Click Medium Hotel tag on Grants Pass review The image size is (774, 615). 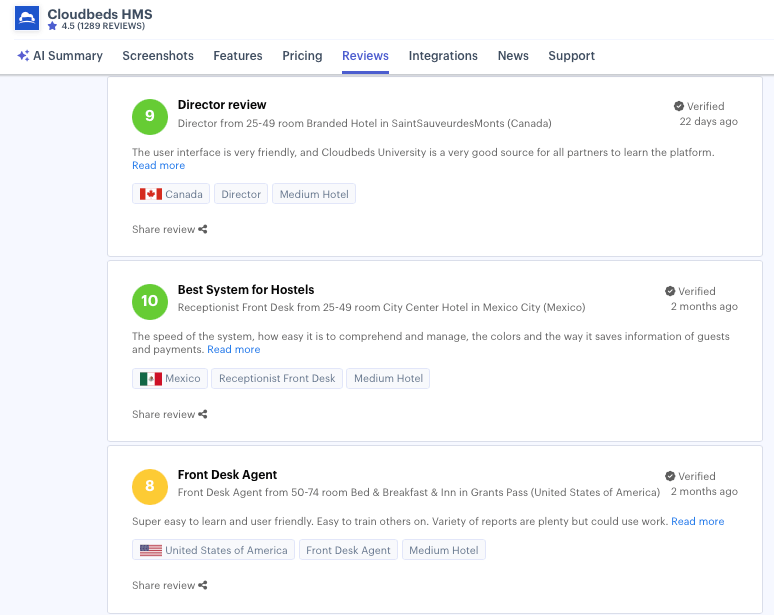coord(444,550)
